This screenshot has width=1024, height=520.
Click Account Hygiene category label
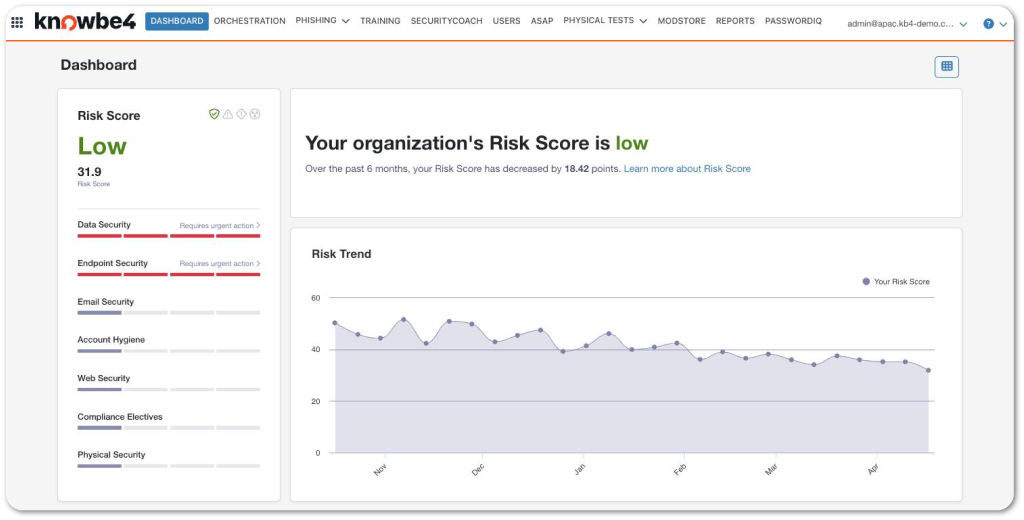(x=111, y=340)
